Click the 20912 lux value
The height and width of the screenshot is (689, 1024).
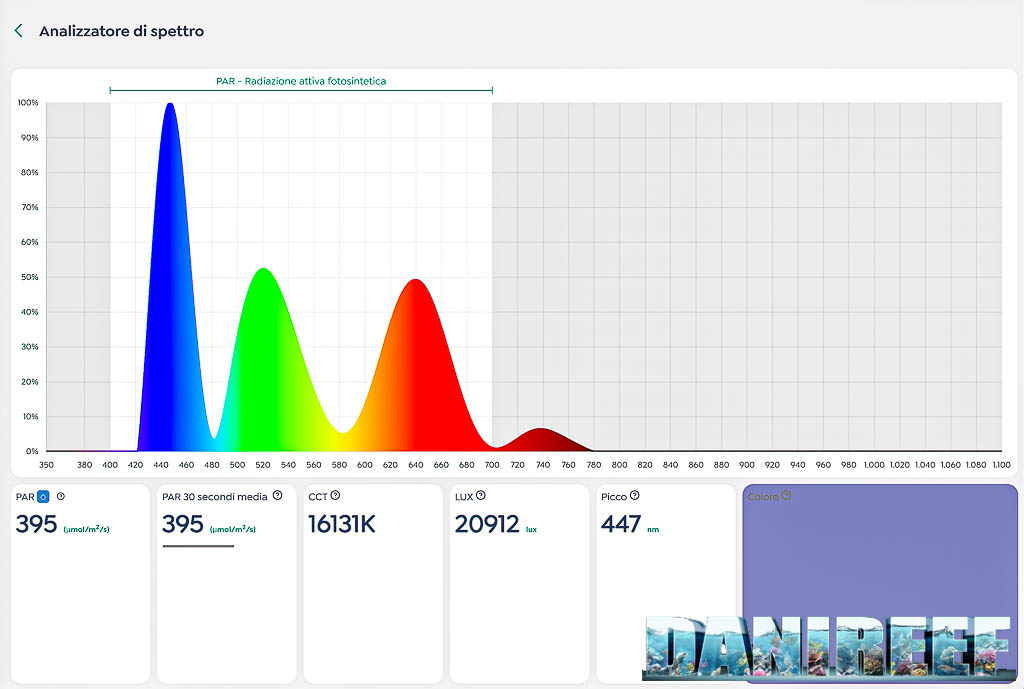point(487,524)
